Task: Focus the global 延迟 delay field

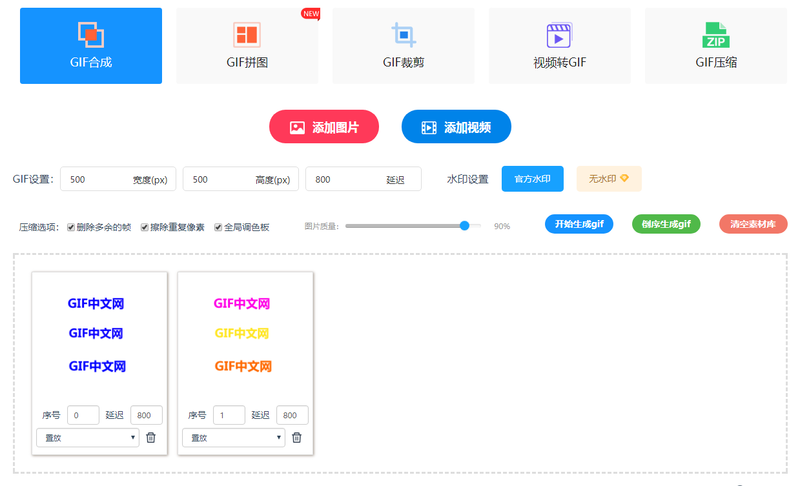Action: point(363,179)
